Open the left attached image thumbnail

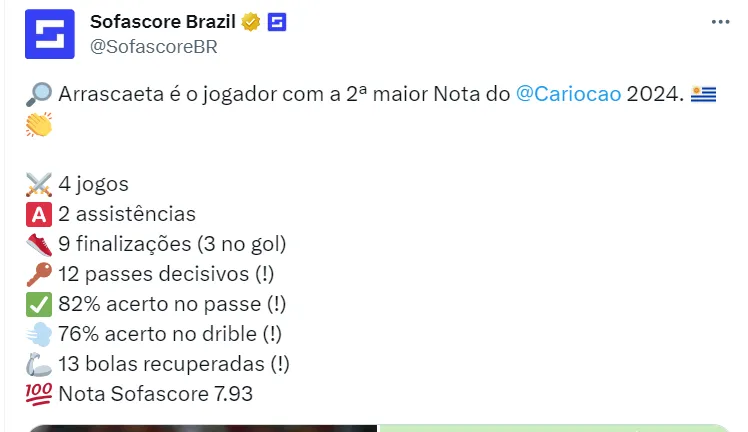[x=200, y=427]
